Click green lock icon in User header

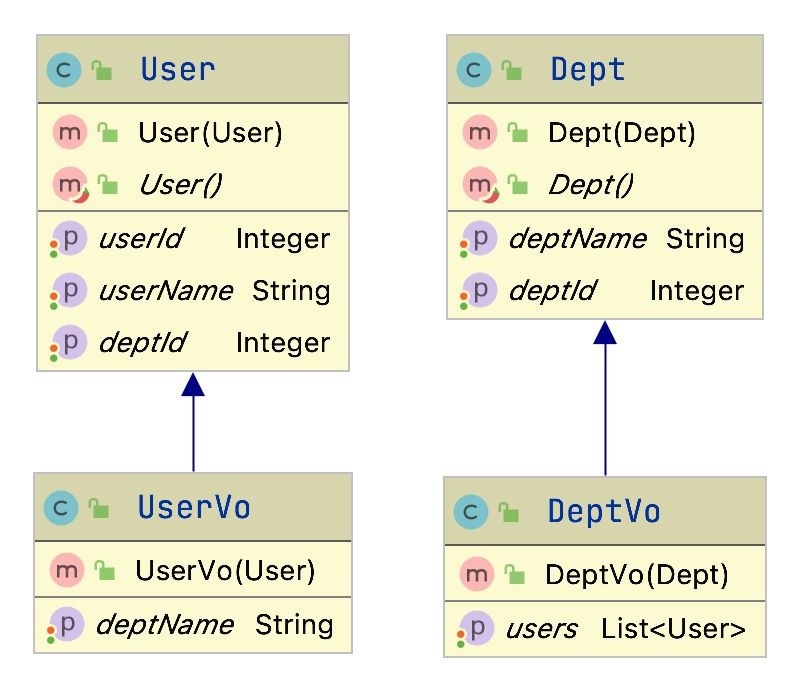(102, 69)
